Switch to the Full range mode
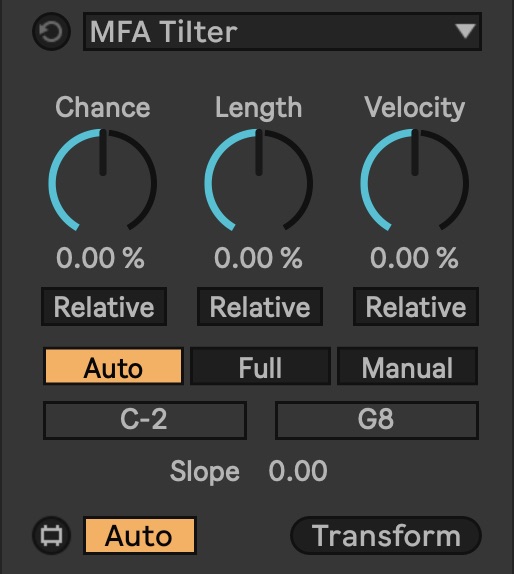This screenshot has width=514, height=574. coord(260,366)
